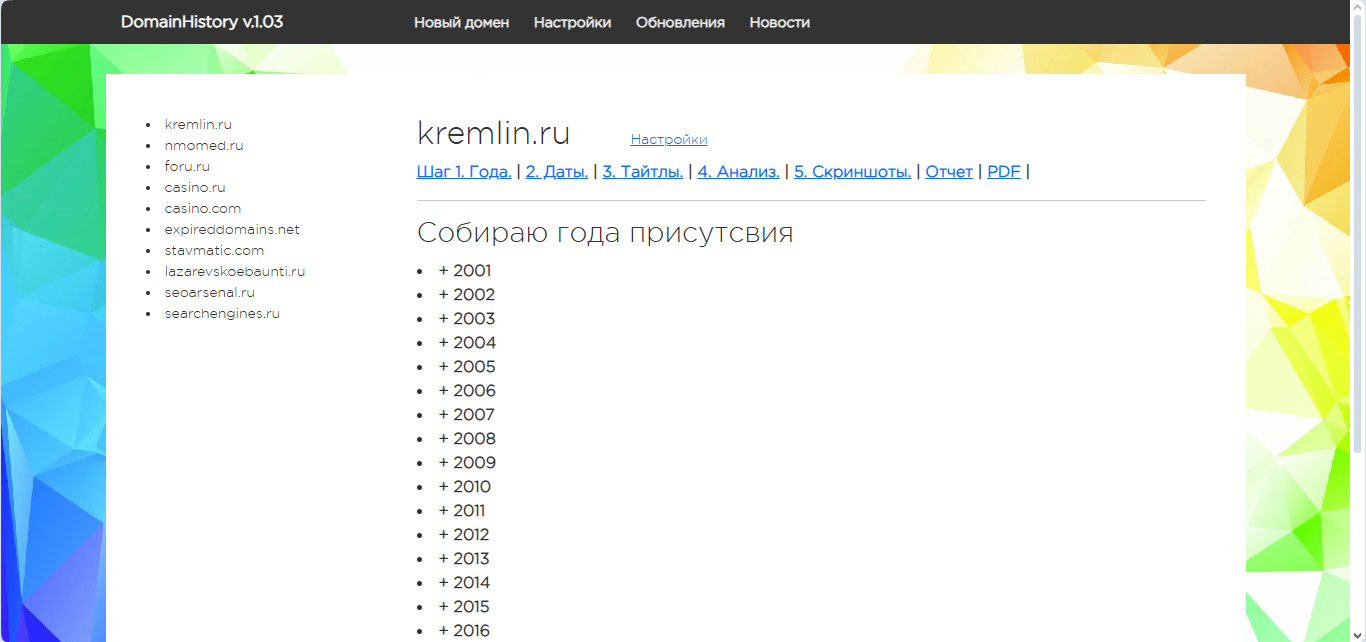Click the DomainHistory v.1.03 logo
The width and height of the screenshot is (1366, 642).
[202, 22]
